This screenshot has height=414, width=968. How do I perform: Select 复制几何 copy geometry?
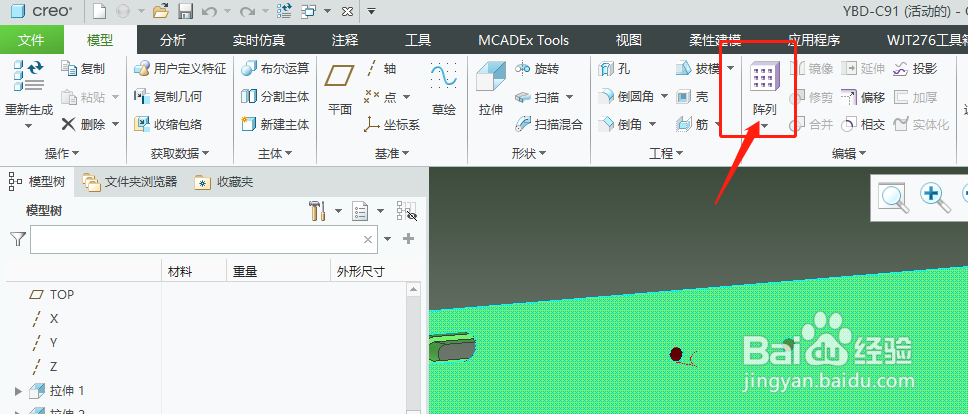point(169,96)
